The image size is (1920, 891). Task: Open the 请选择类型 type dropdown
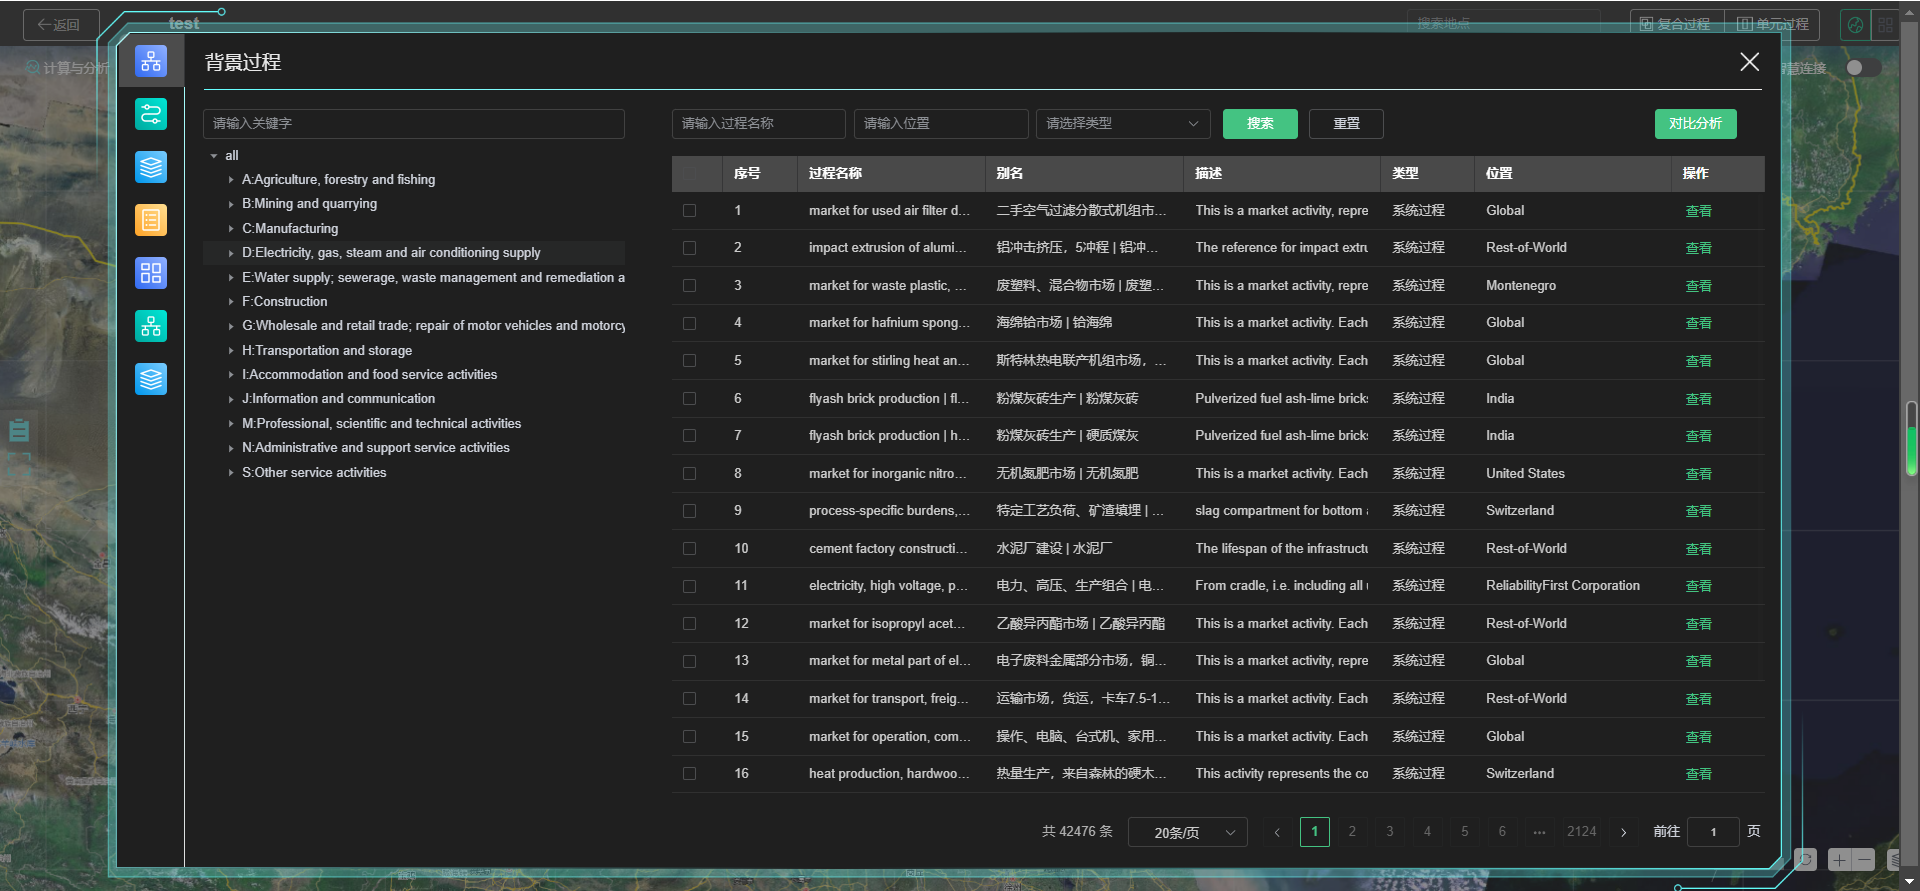1123,124
